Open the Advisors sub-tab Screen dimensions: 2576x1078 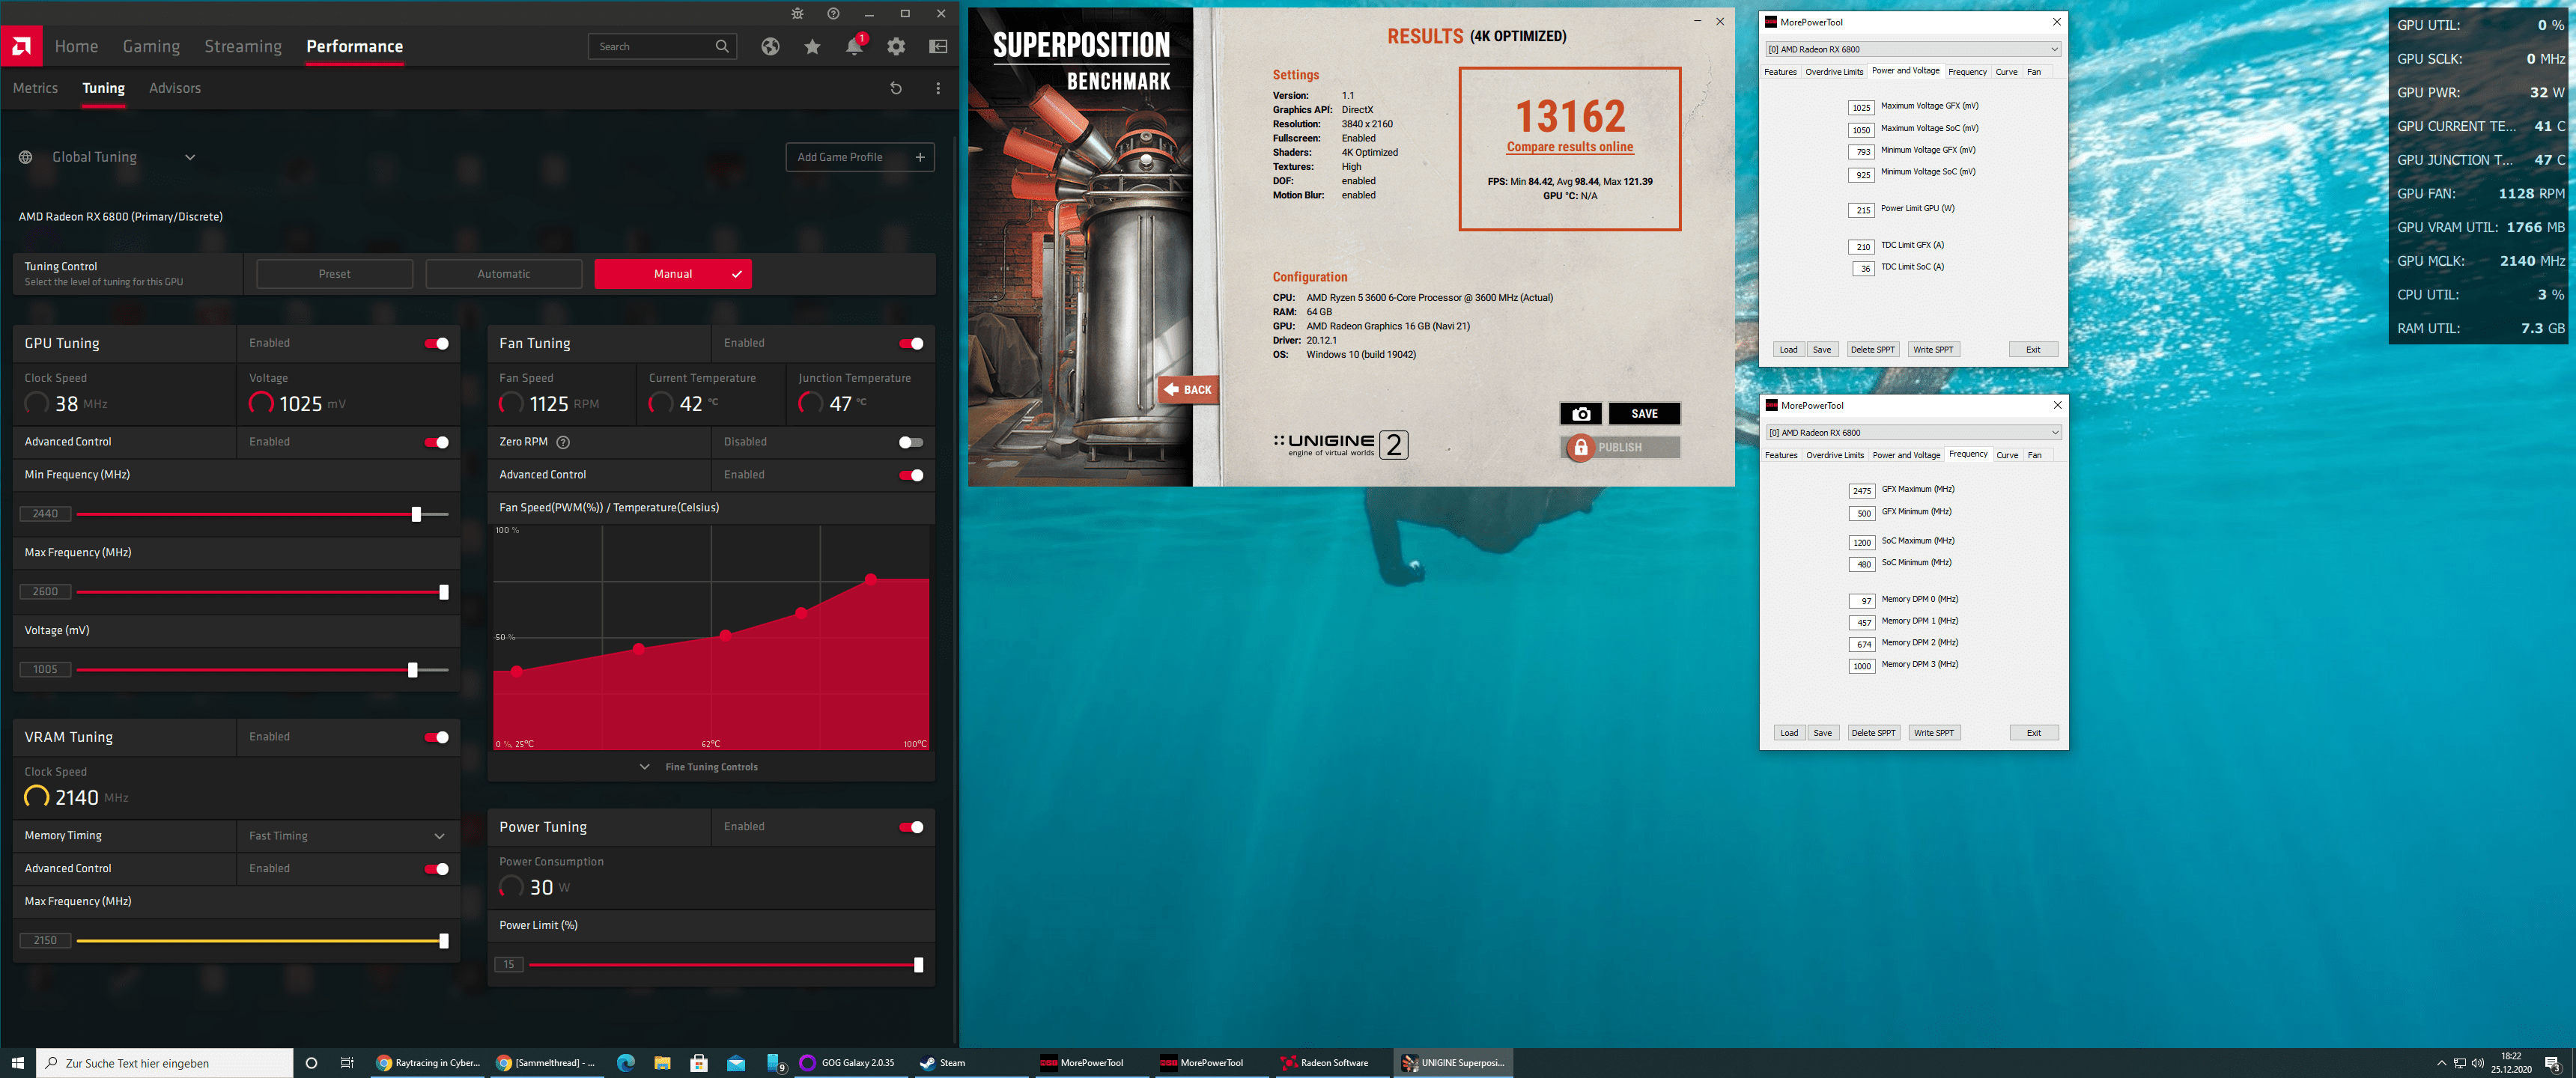coord(175,88)
